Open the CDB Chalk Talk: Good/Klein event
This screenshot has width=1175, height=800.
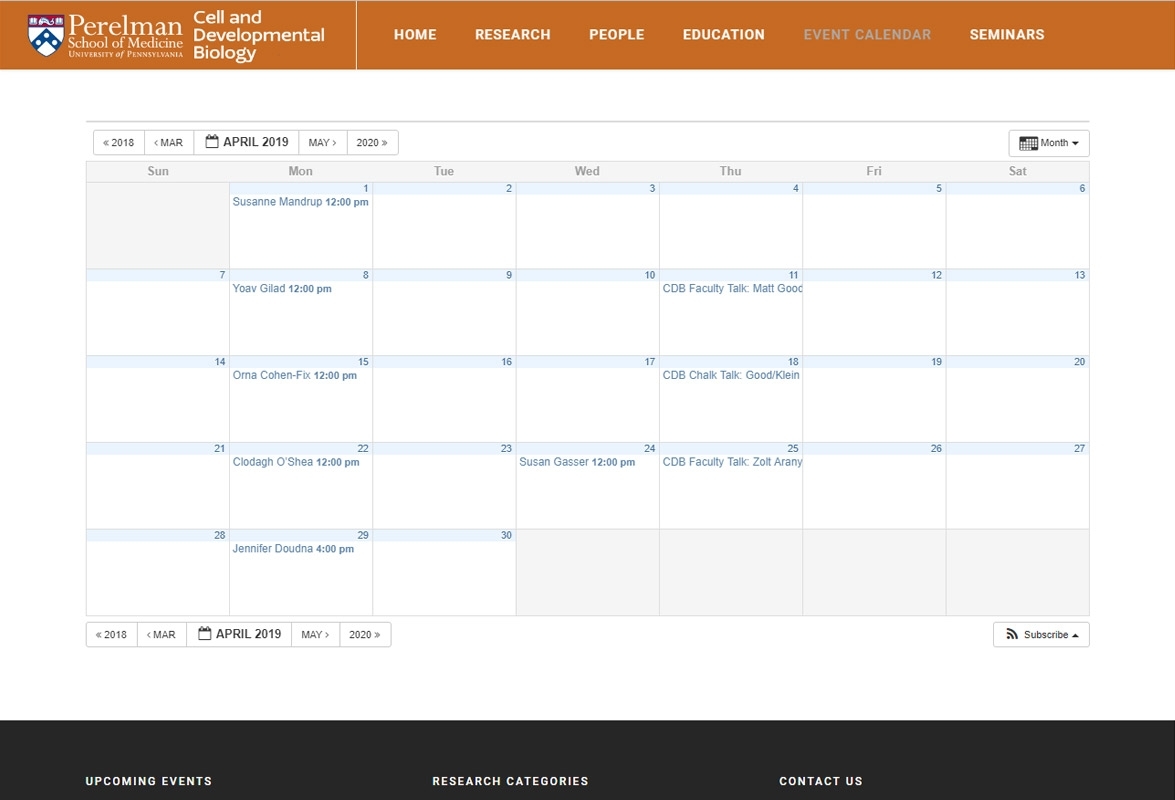(x=731, y=375)
